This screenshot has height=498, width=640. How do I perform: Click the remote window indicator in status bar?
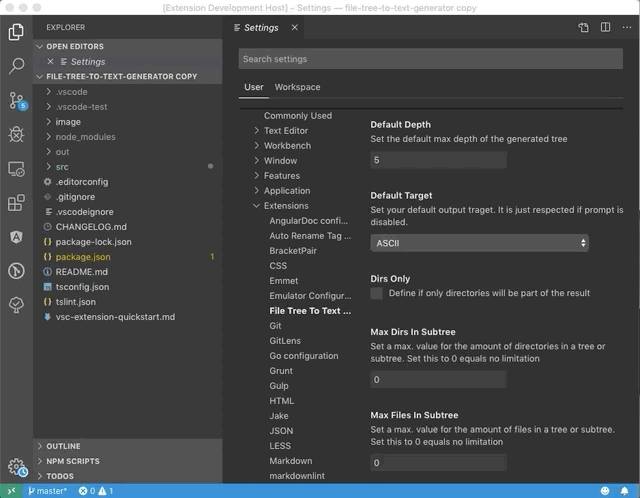pyautogui.click(x=11, y=491)
